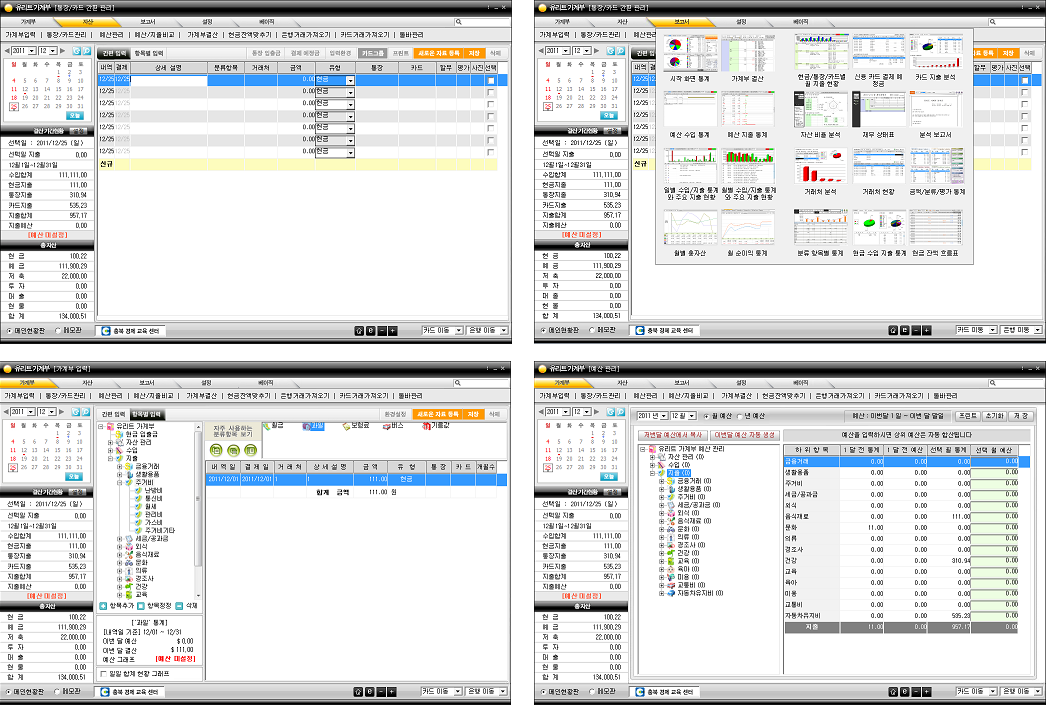Open 예산/지출비교 menu in the 예산 관리 window
Viewport: 1049px width, 717px height.
click(688, 396)
